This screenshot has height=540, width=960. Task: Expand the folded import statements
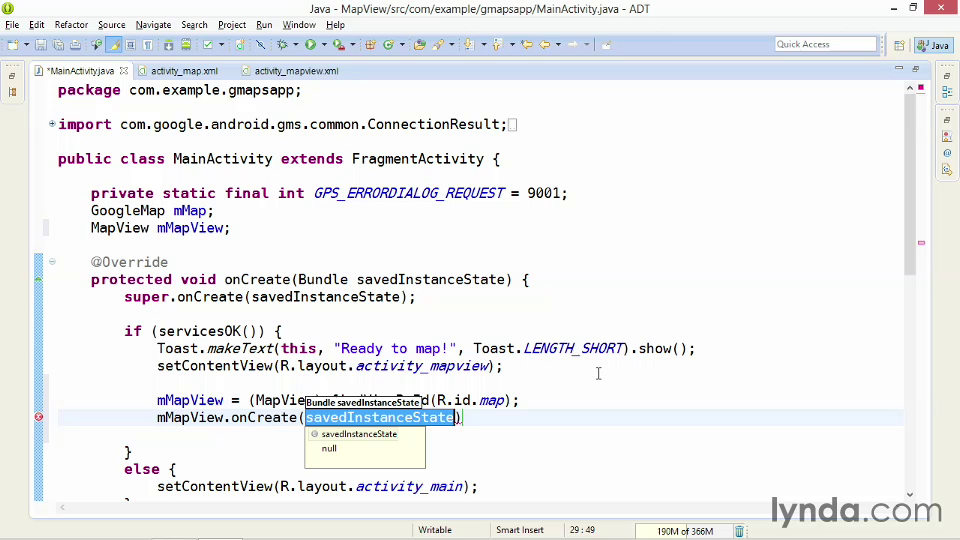tap(52, 124)
